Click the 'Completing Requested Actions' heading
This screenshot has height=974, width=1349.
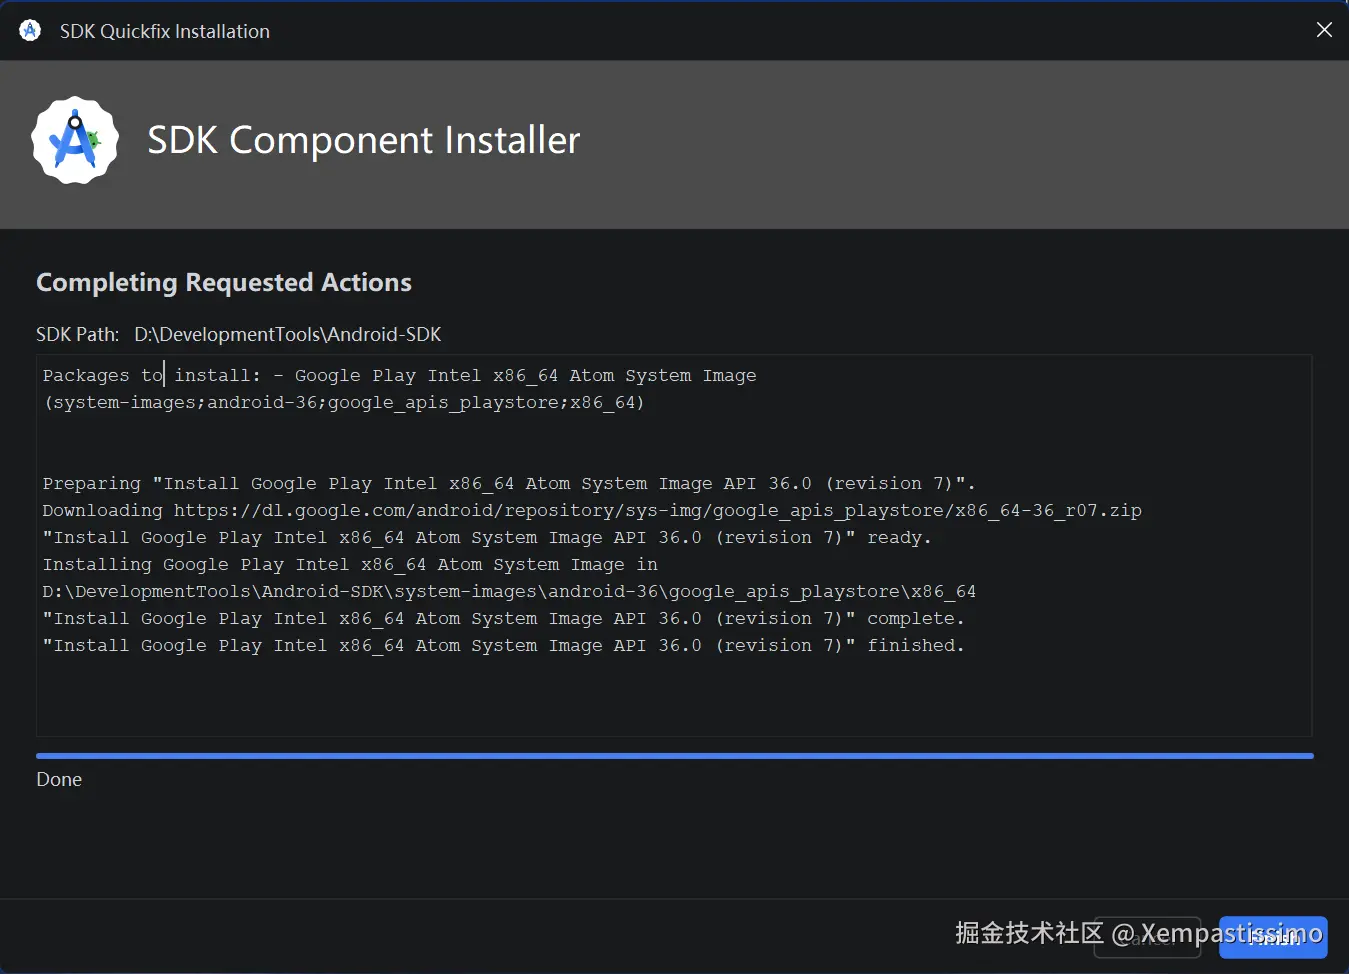pyautogui.click(x=223, y=282)
